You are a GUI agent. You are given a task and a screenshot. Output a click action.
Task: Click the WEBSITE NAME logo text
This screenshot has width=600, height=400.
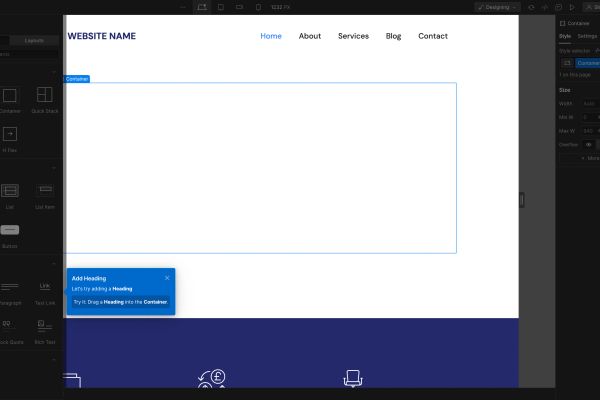(102, 36)
